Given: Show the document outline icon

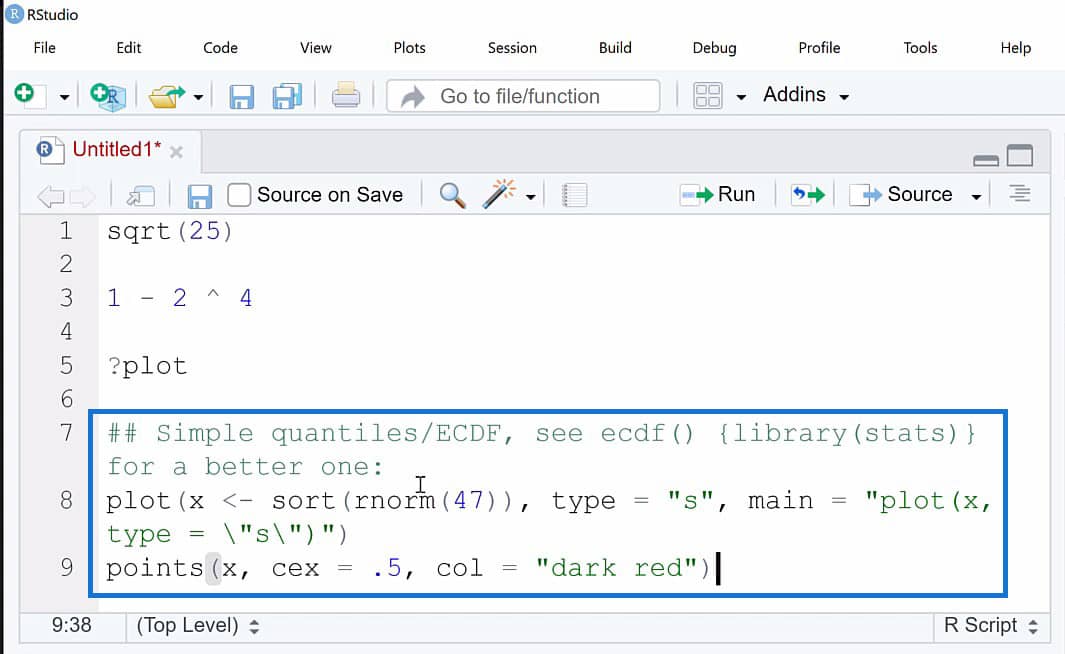Looking at the screenshot, I should point(1019,194).
